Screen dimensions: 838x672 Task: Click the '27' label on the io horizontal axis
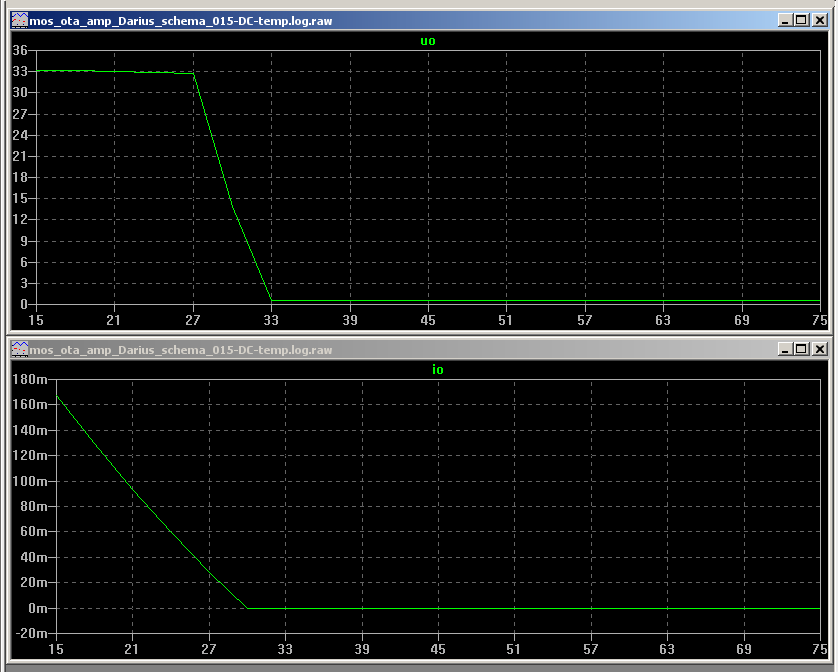[208, 649]
